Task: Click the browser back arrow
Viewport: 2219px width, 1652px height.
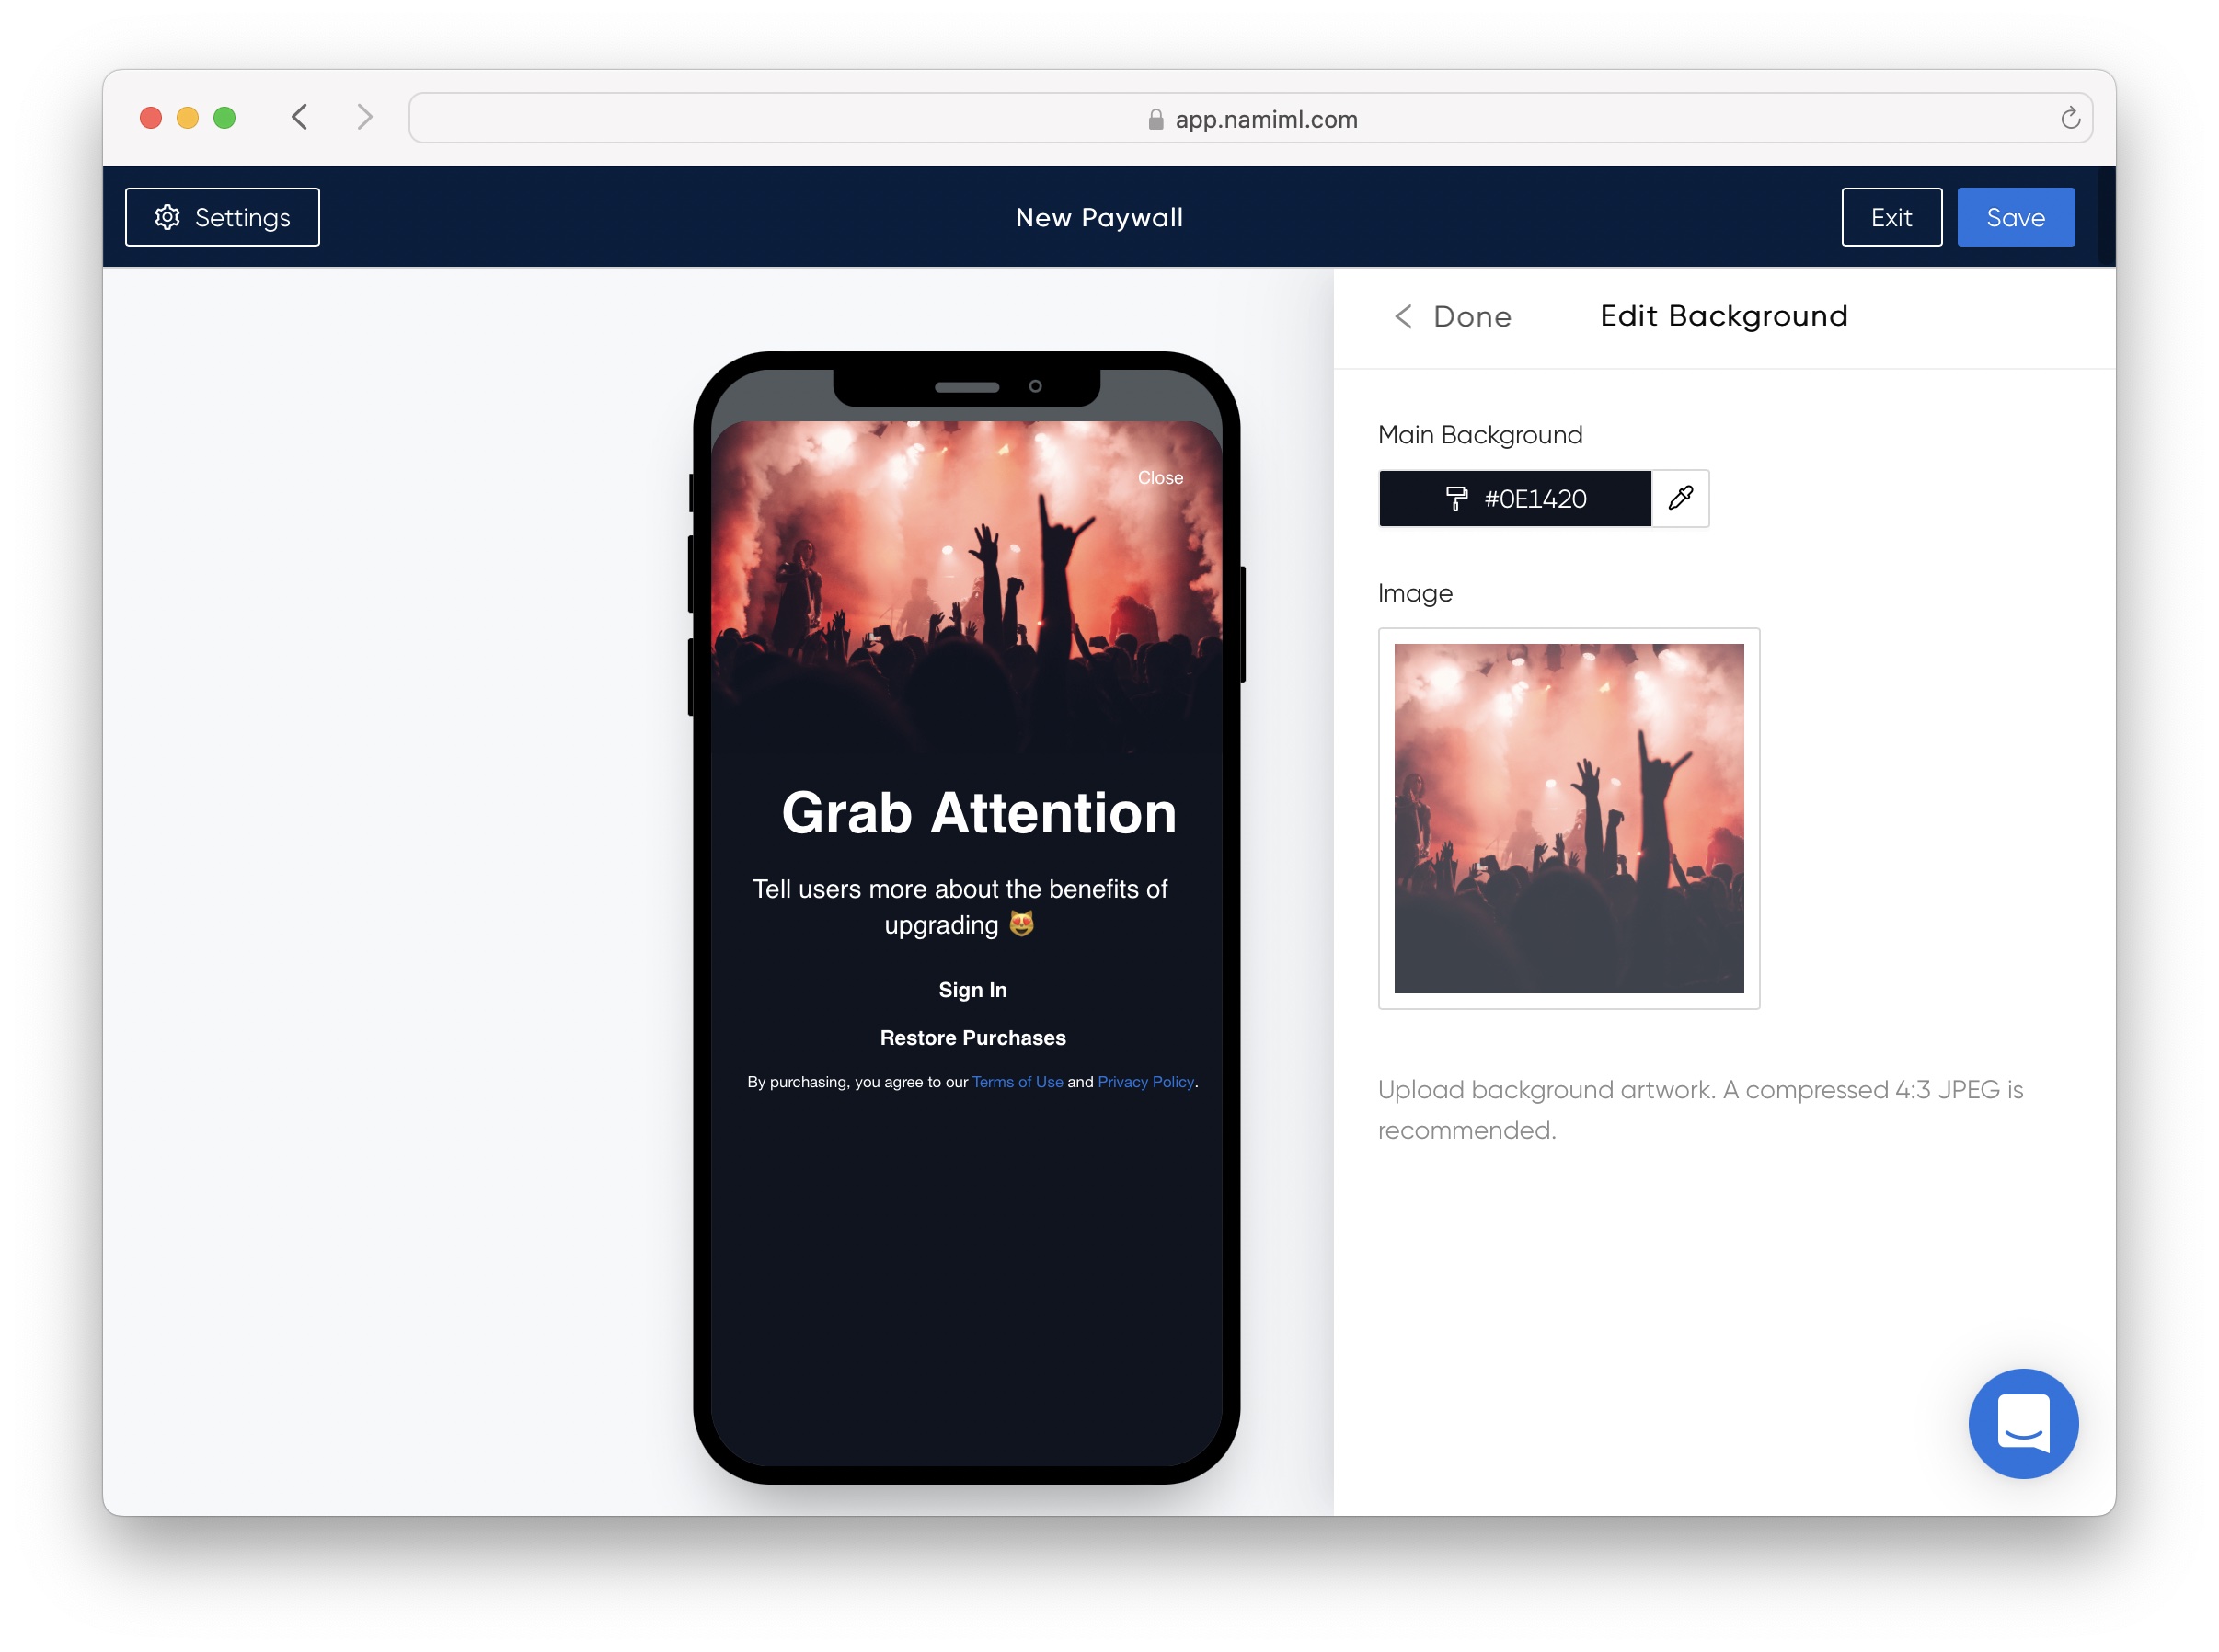Action: point(300,117)
